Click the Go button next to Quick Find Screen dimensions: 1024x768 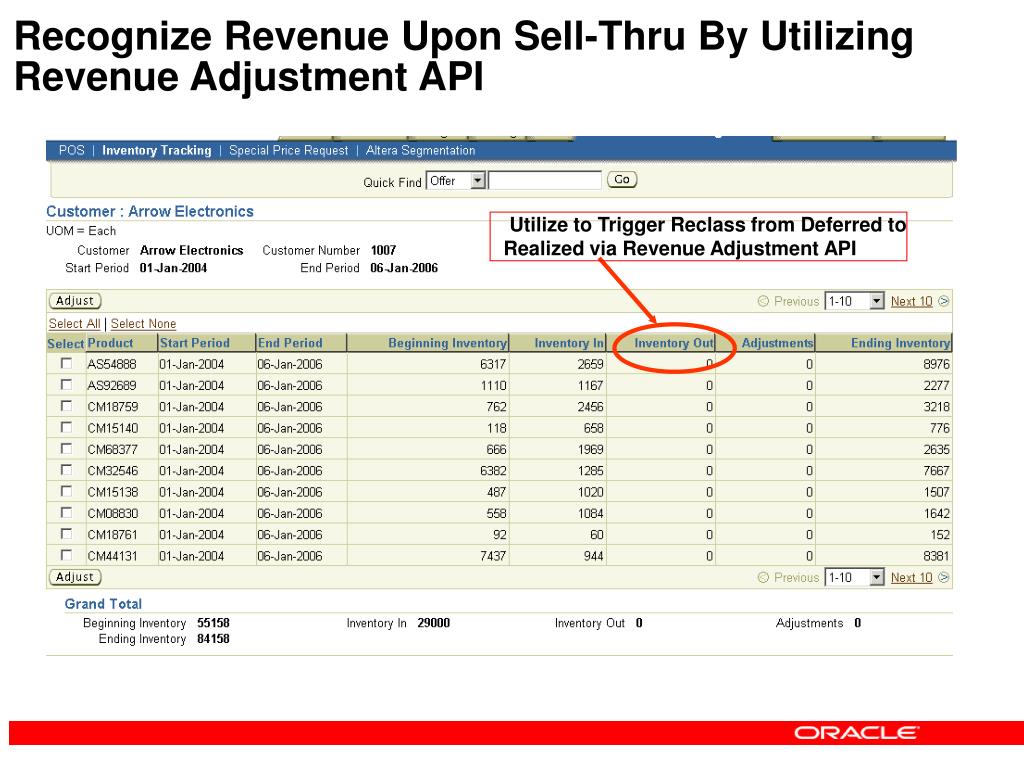tap(622, 180)
